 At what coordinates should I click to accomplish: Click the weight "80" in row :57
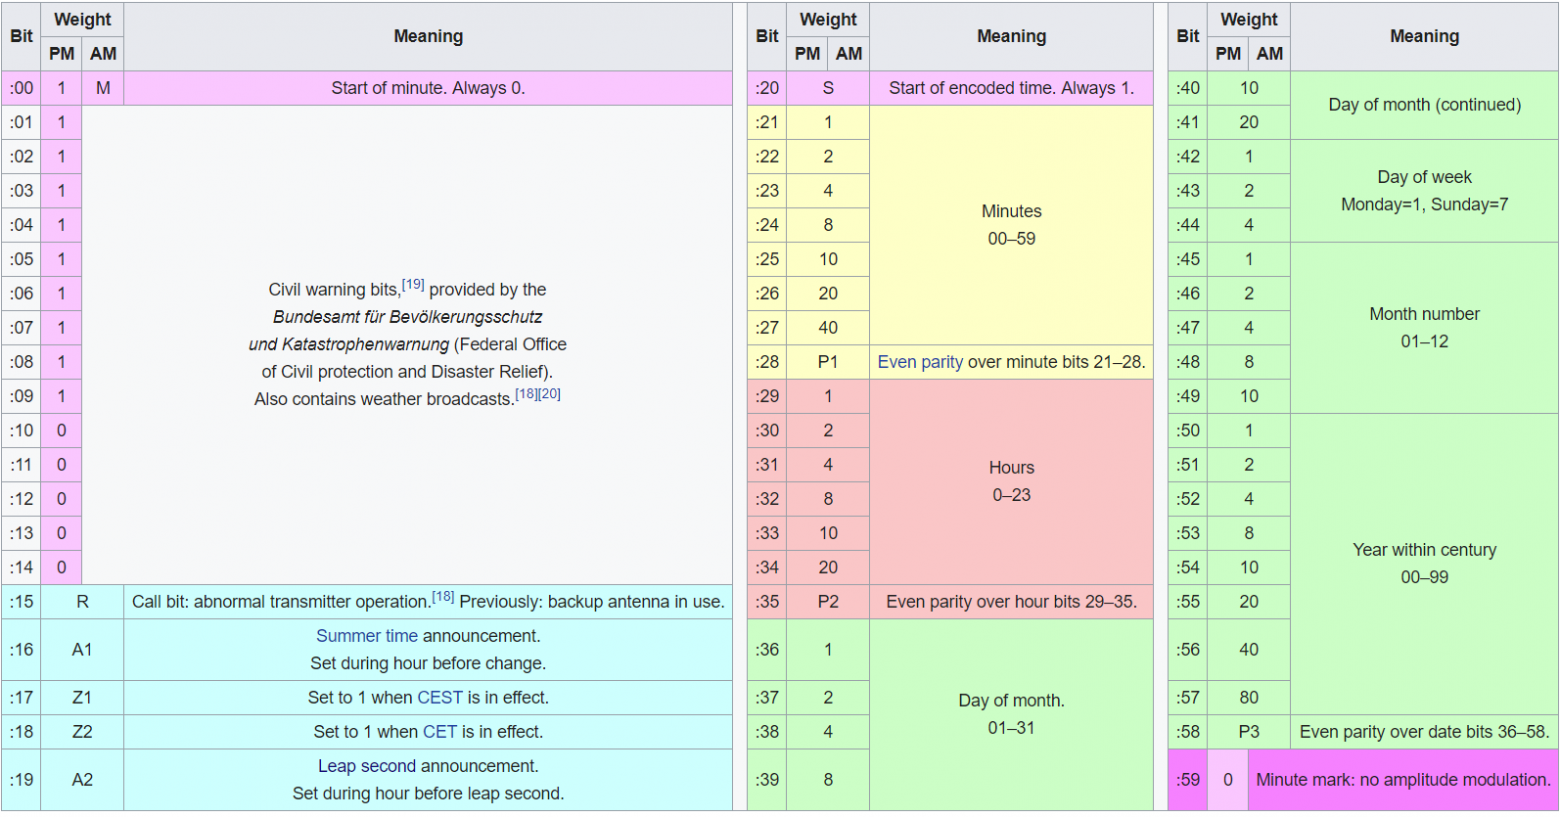pos(1249,698)
